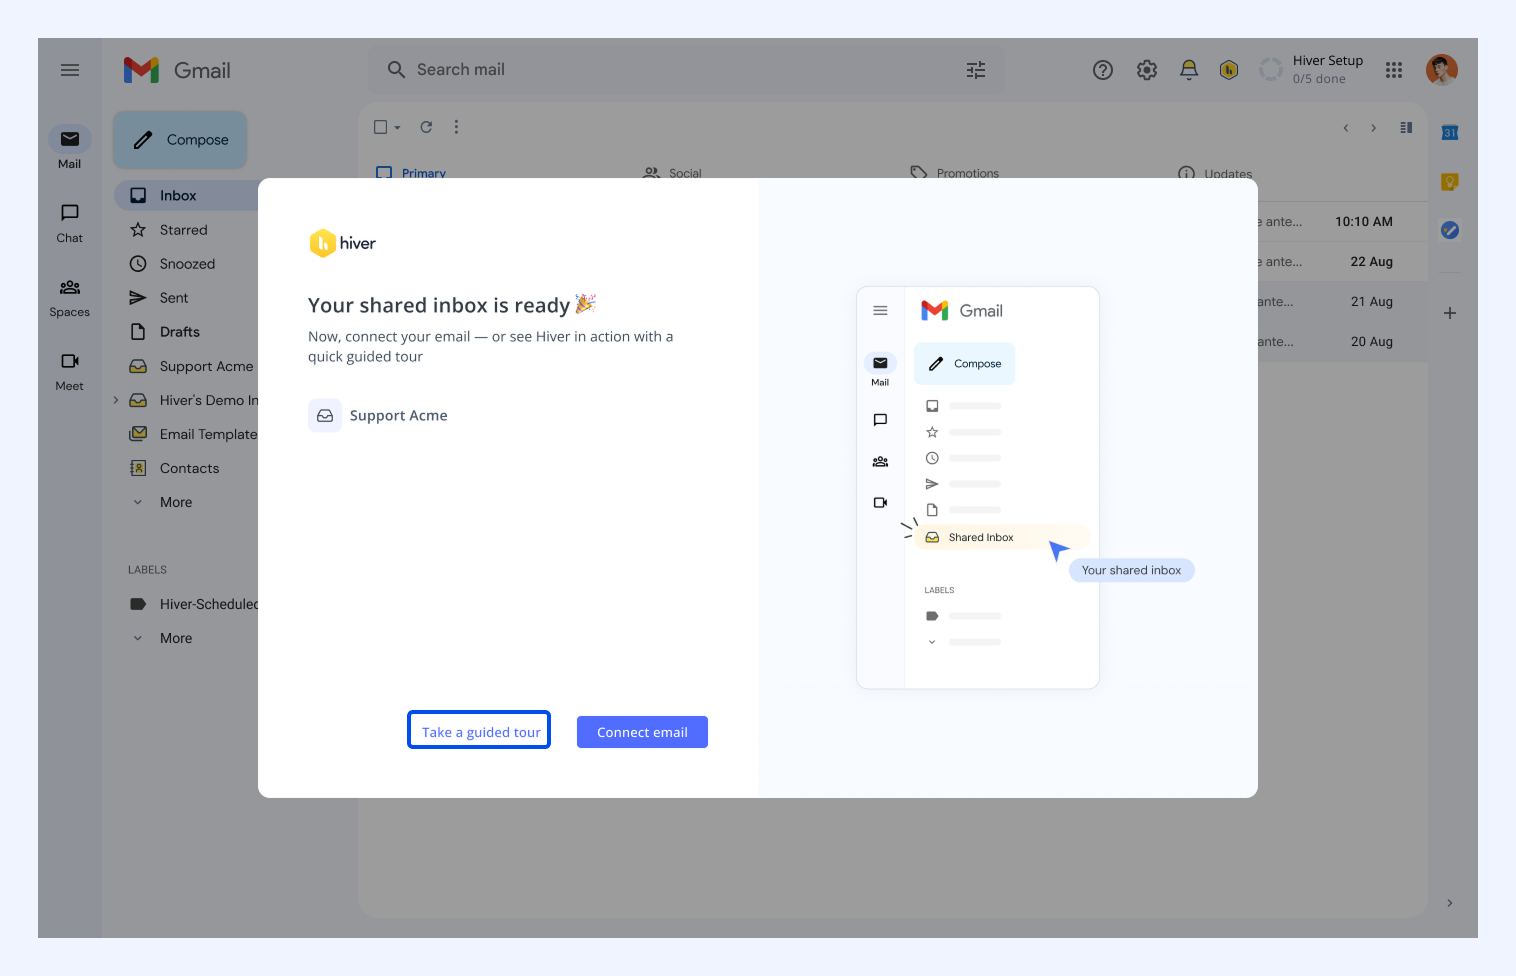
Task: Click the Gmail logo
Action: [x=177, y=70]
